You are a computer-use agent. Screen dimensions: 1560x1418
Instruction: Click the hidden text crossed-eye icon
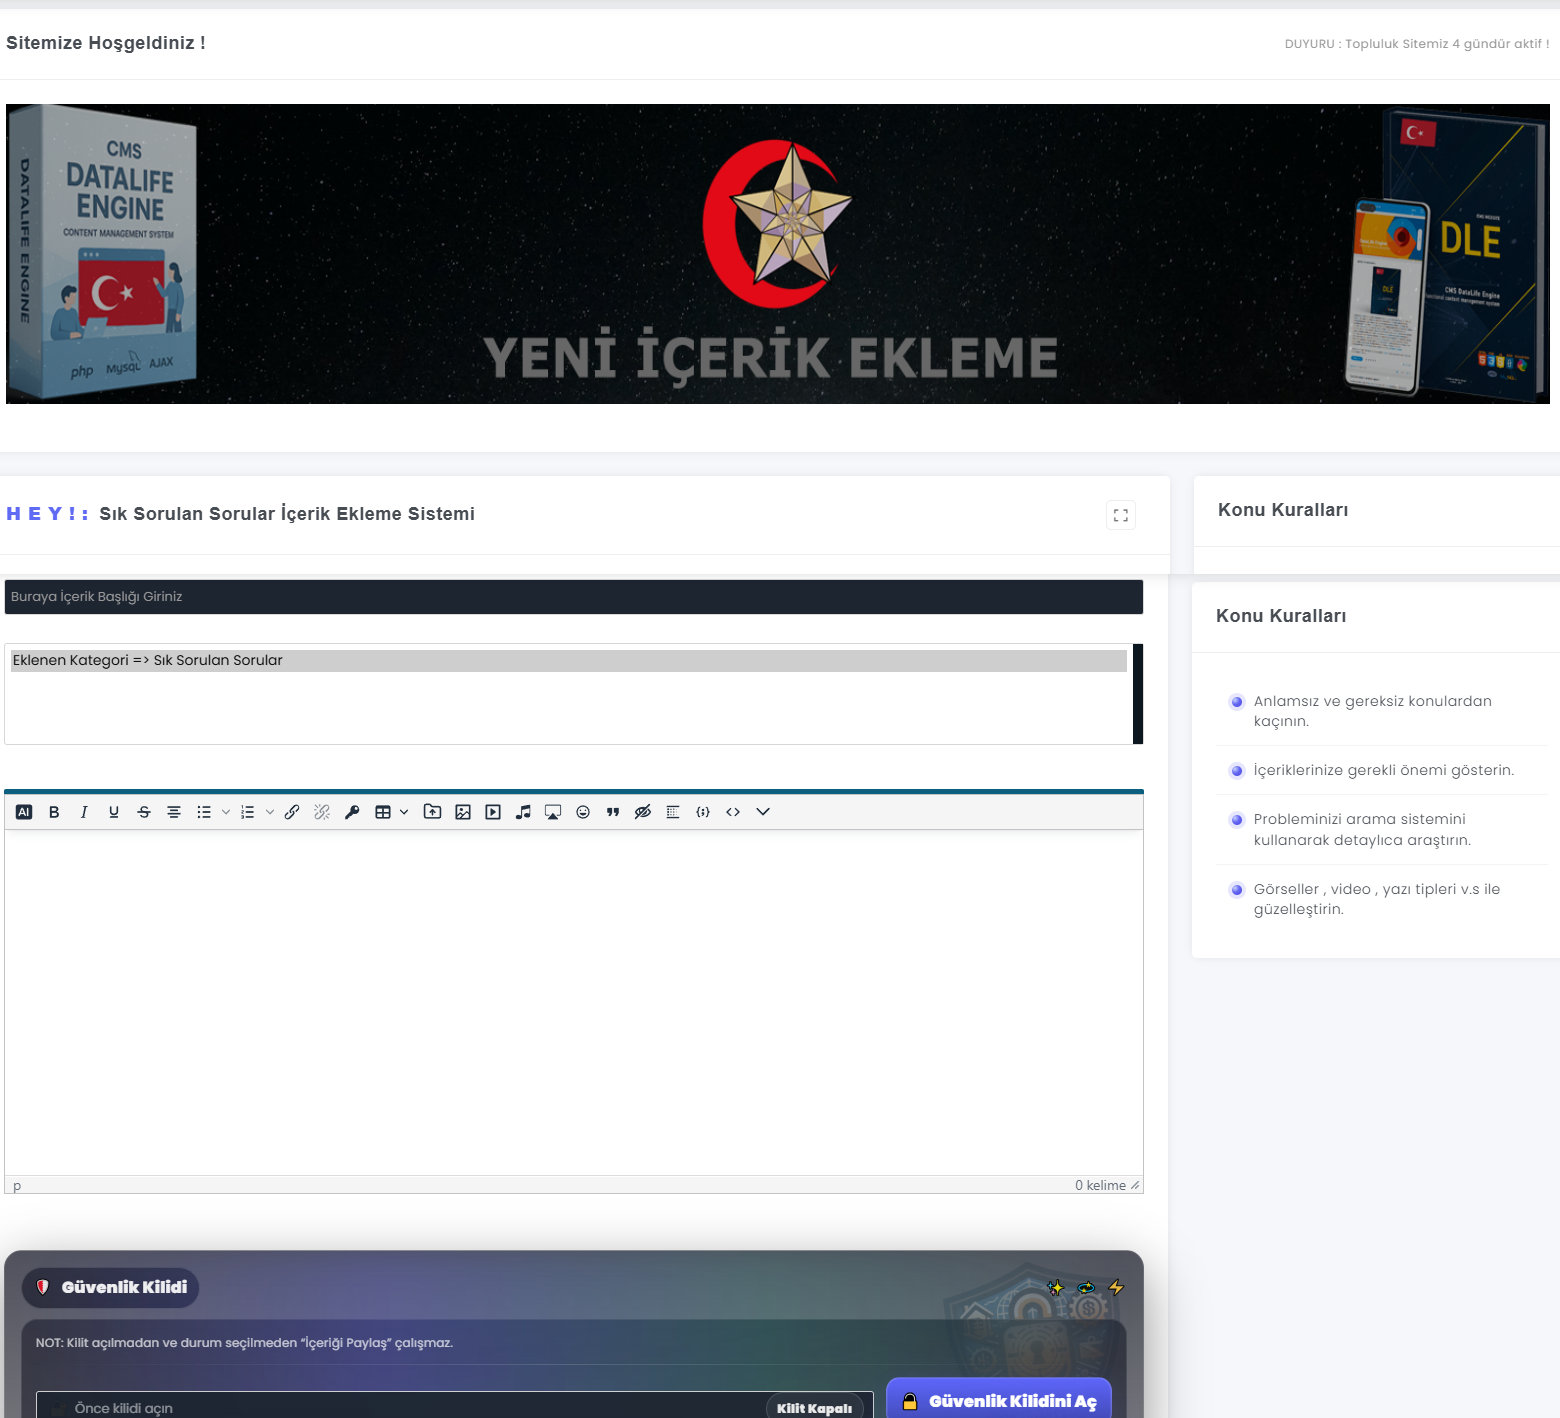click(x=643, y=812)
